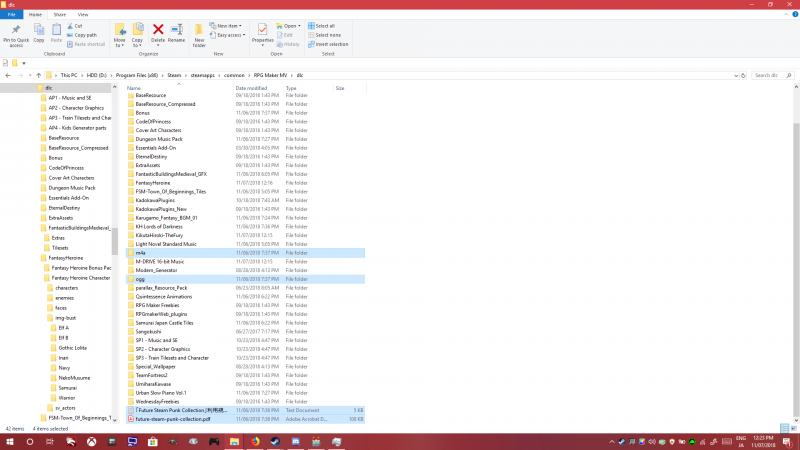This screenshot has width=800, height=450.
Task: Expand the Open button dropdown
Action: pyautogui.click(x=299, y=26)
